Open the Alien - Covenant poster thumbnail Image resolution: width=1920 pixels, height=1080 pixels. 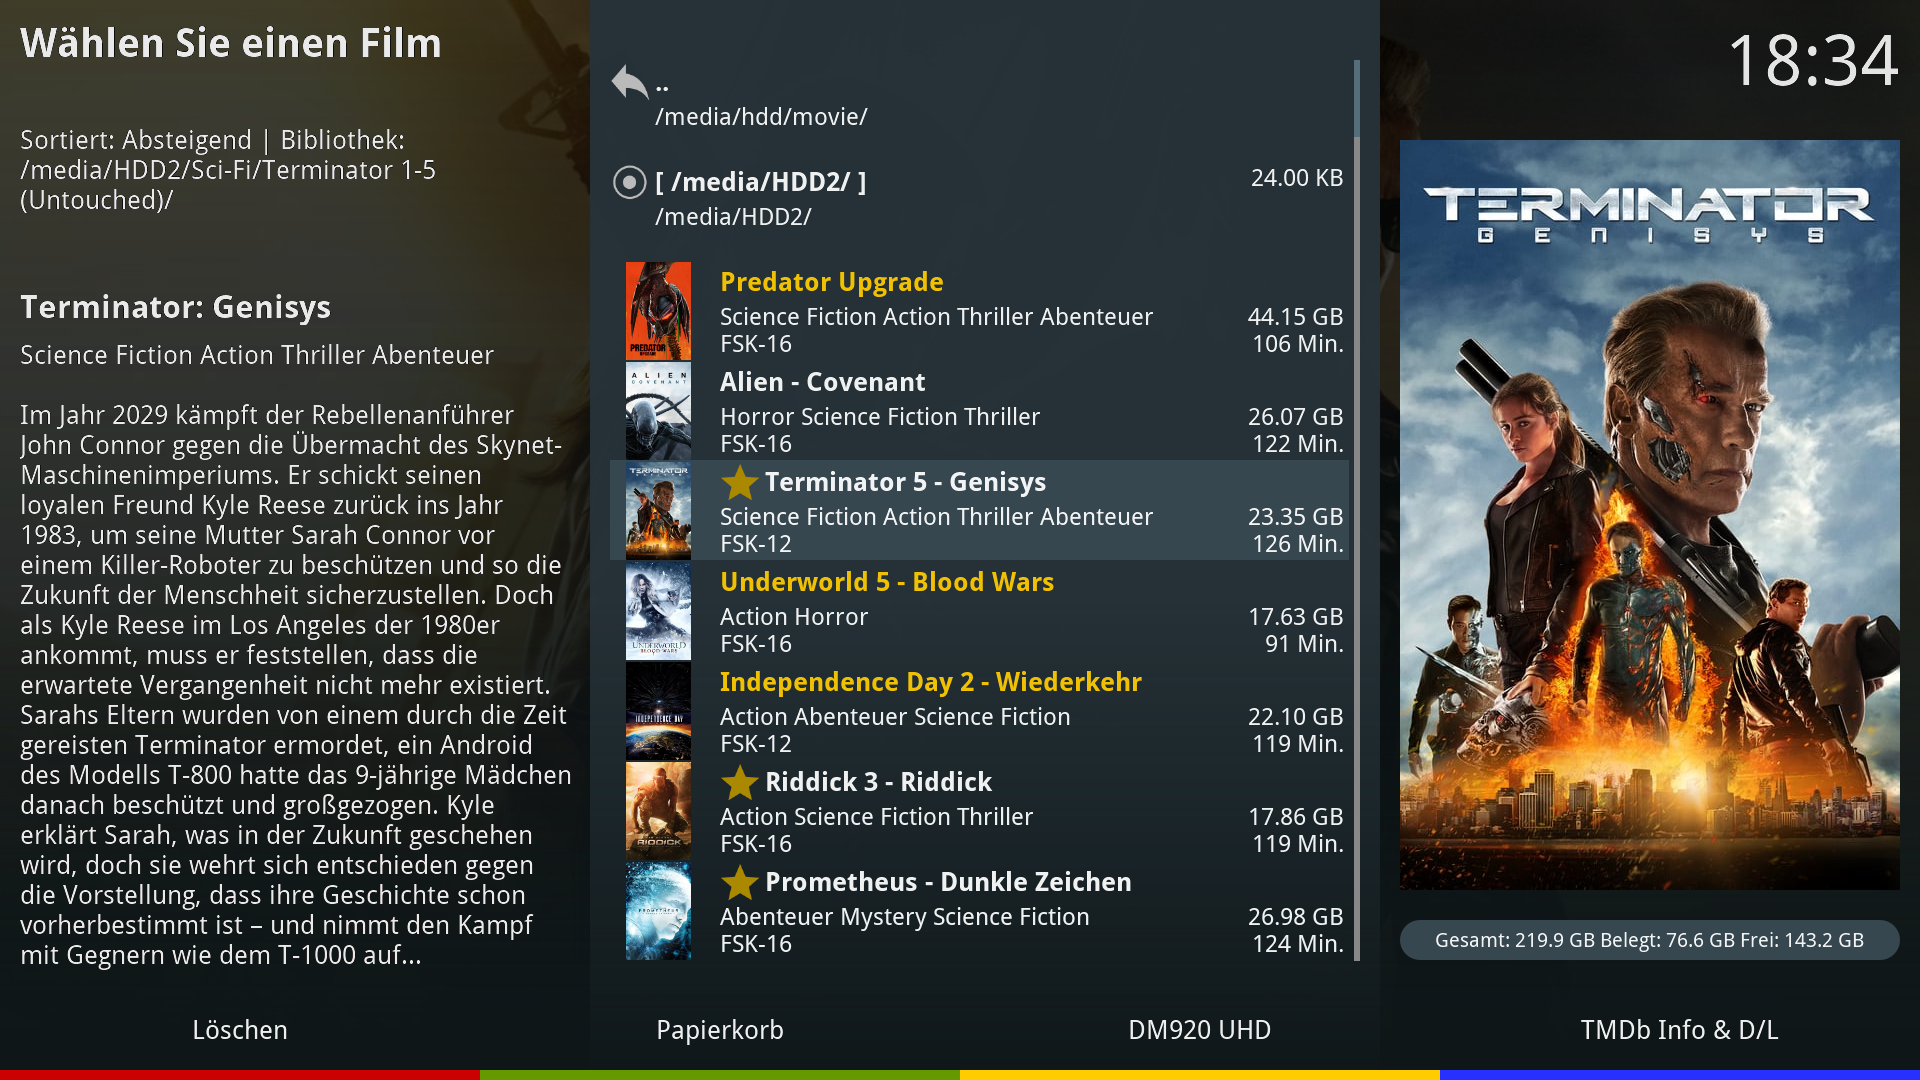point(658,411)
